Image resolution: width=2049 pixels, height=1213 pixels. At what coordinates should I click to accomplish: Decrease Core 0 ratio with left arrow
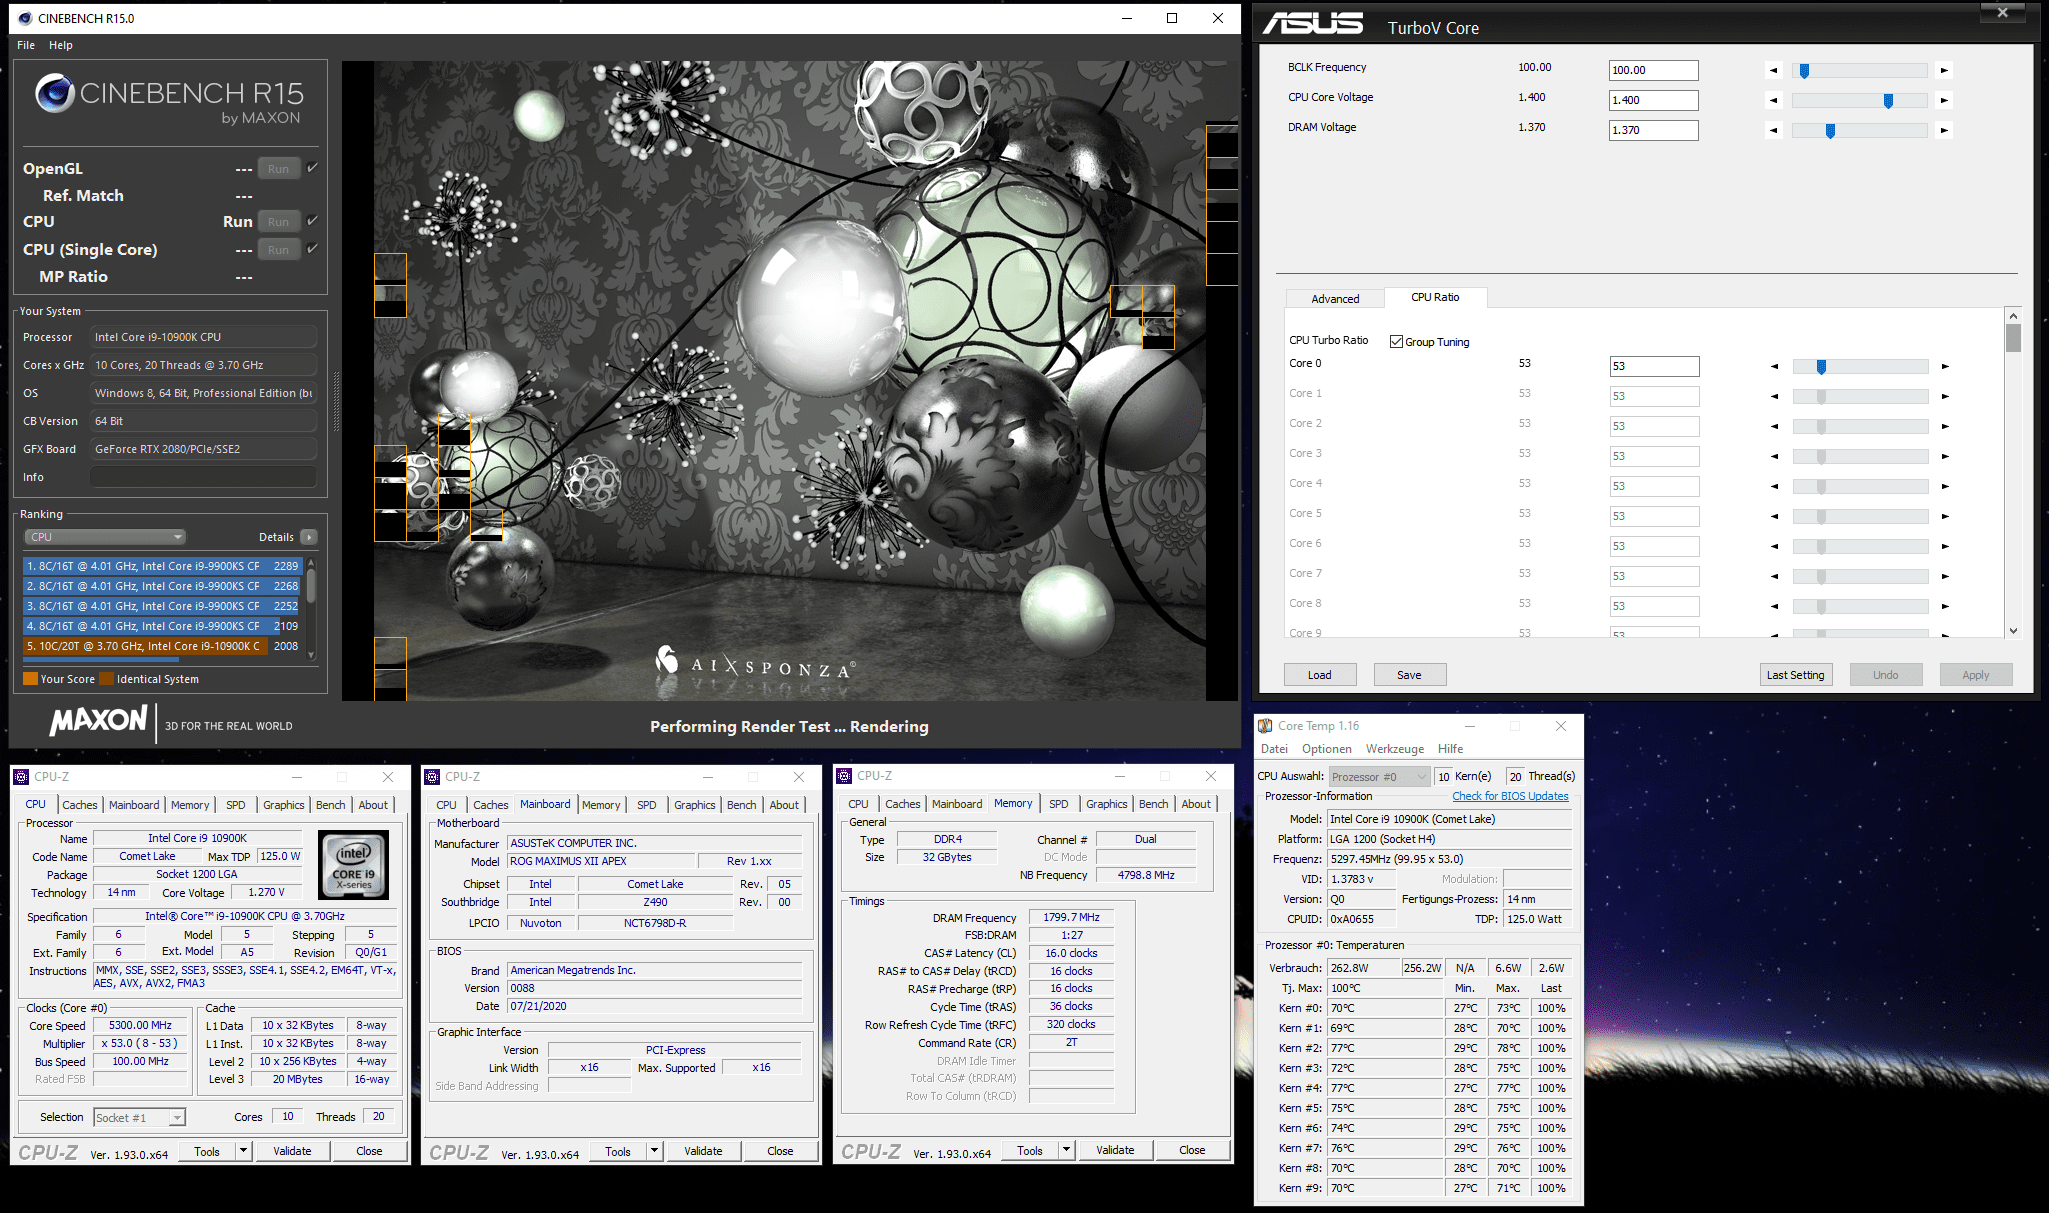[1775, 366]
